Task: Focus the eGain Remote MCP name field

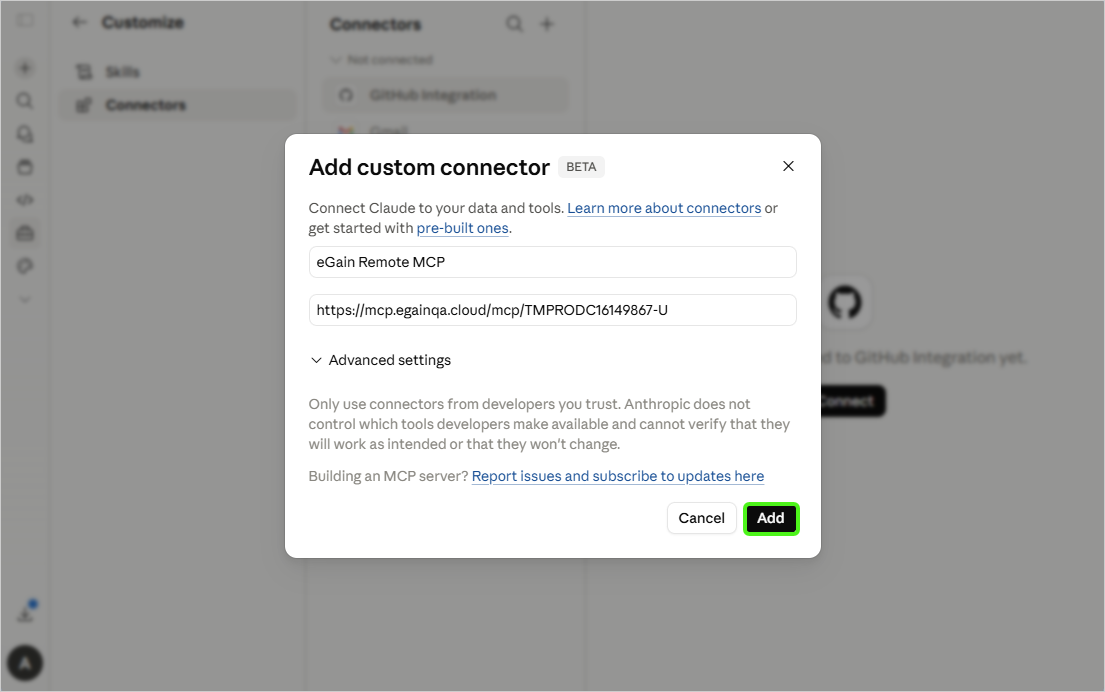Action: [x=552, y=262]
